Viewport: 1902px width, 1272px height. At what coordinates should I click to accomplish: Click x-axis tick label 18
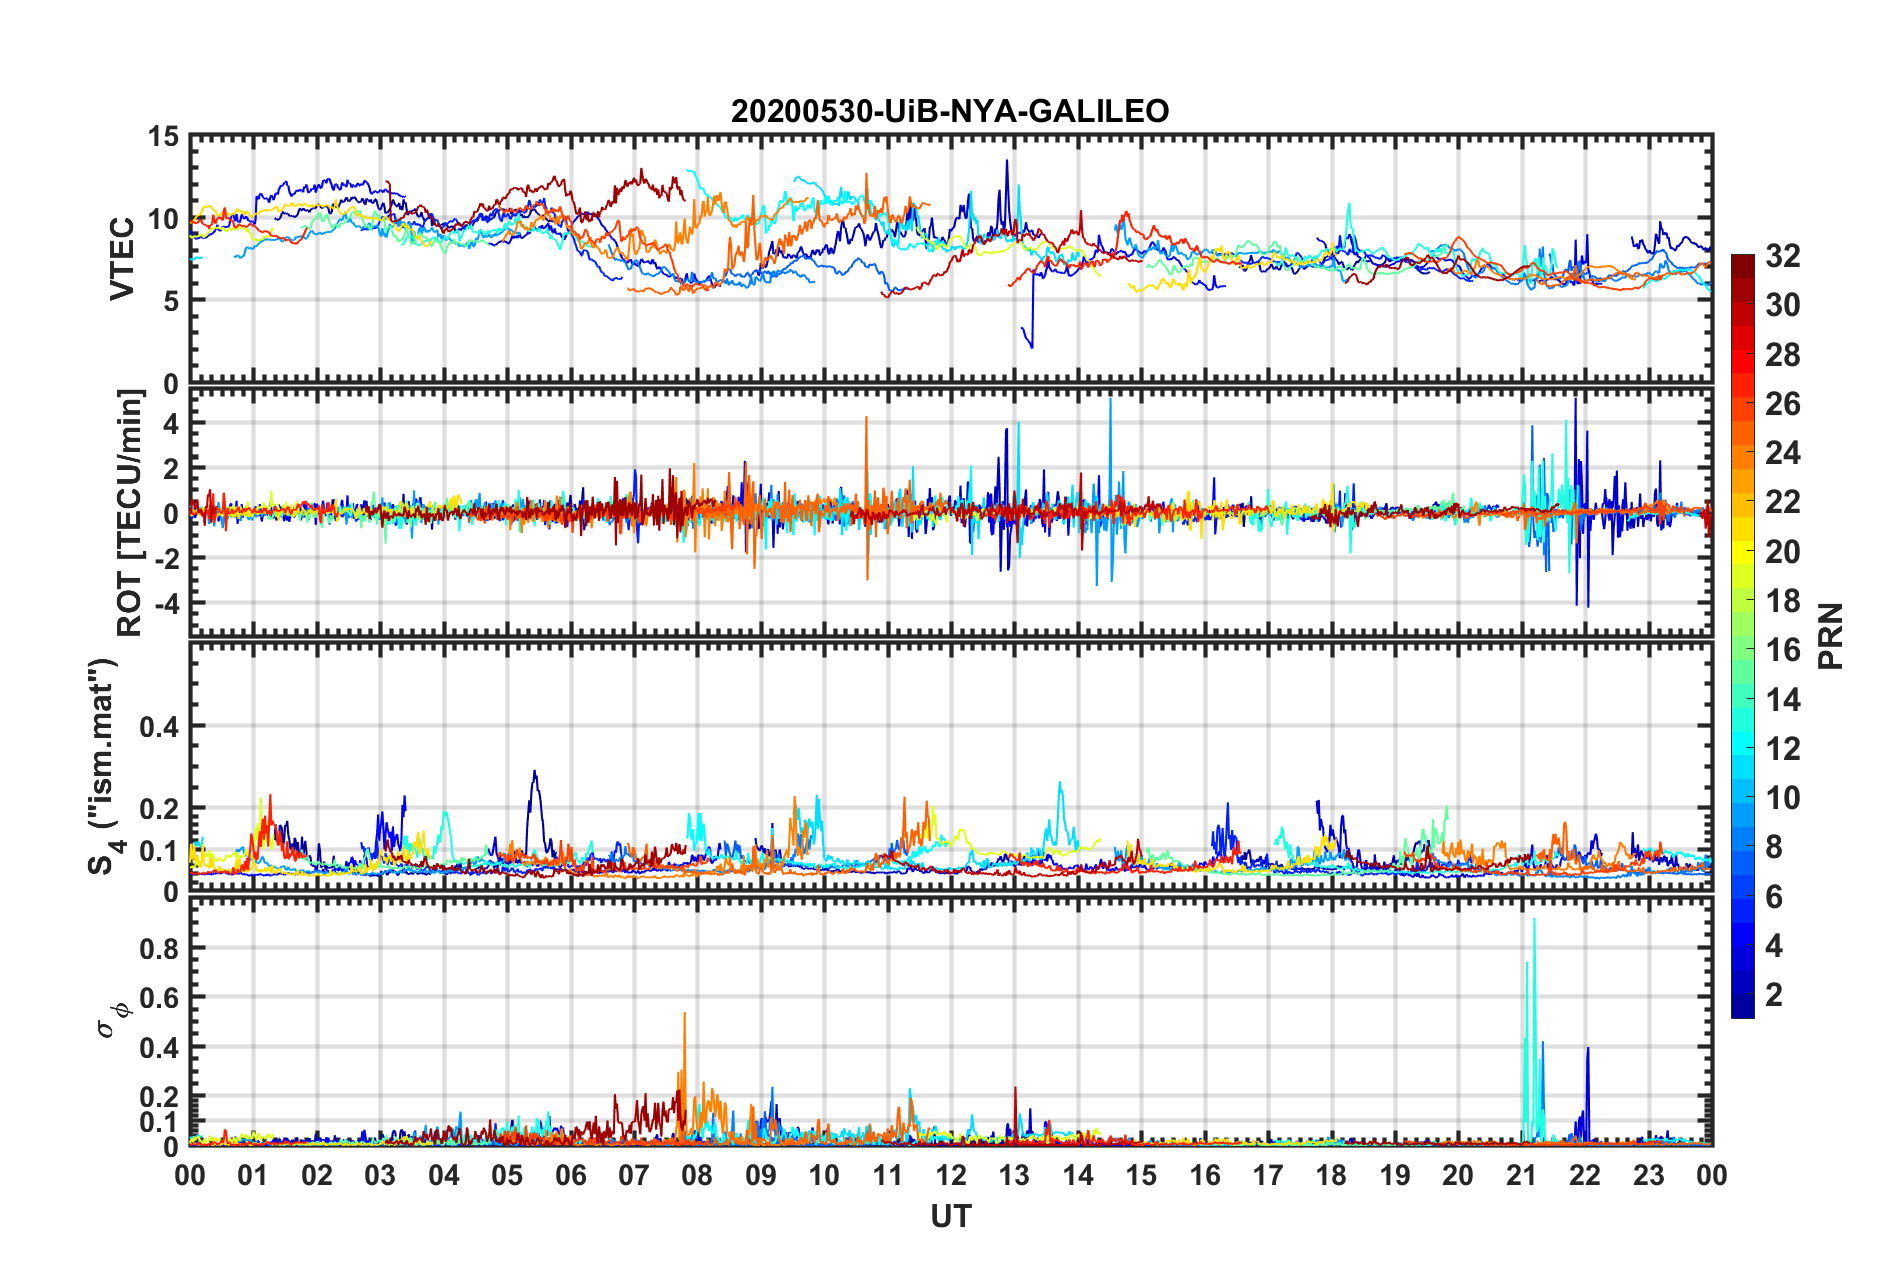pos(1332,1175)
